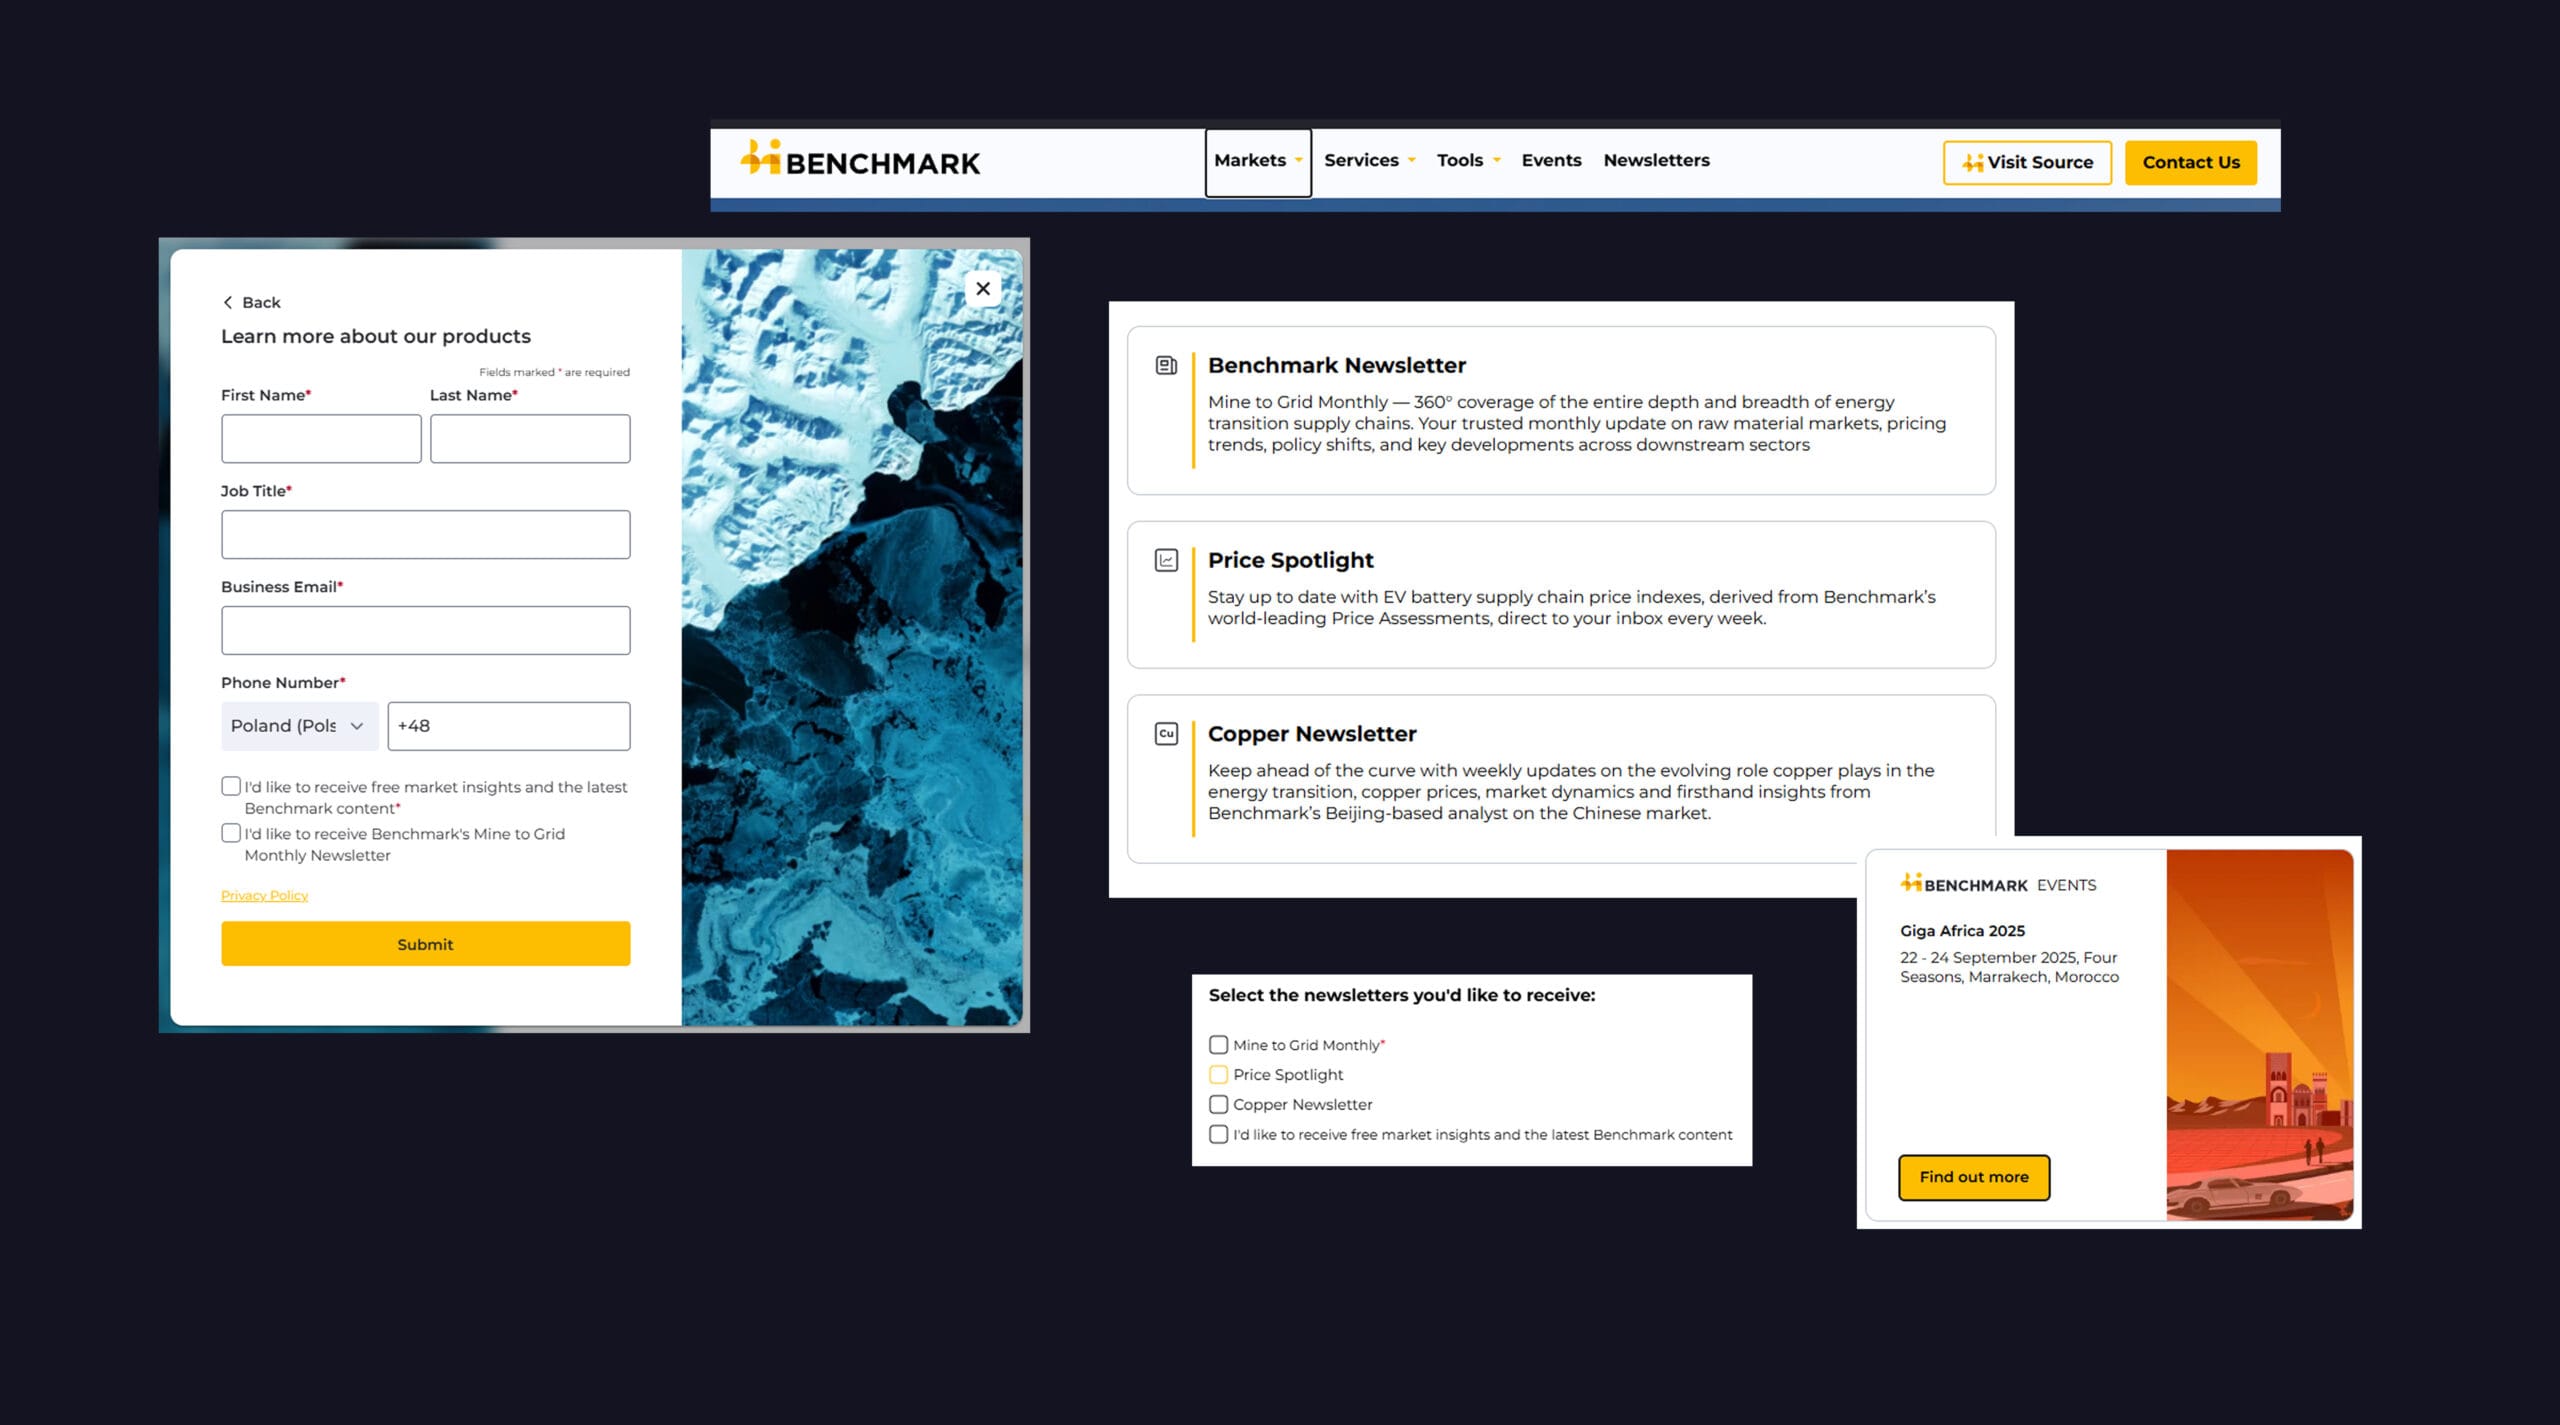Click the Benchmark logo in header

(x=860, y=160)
